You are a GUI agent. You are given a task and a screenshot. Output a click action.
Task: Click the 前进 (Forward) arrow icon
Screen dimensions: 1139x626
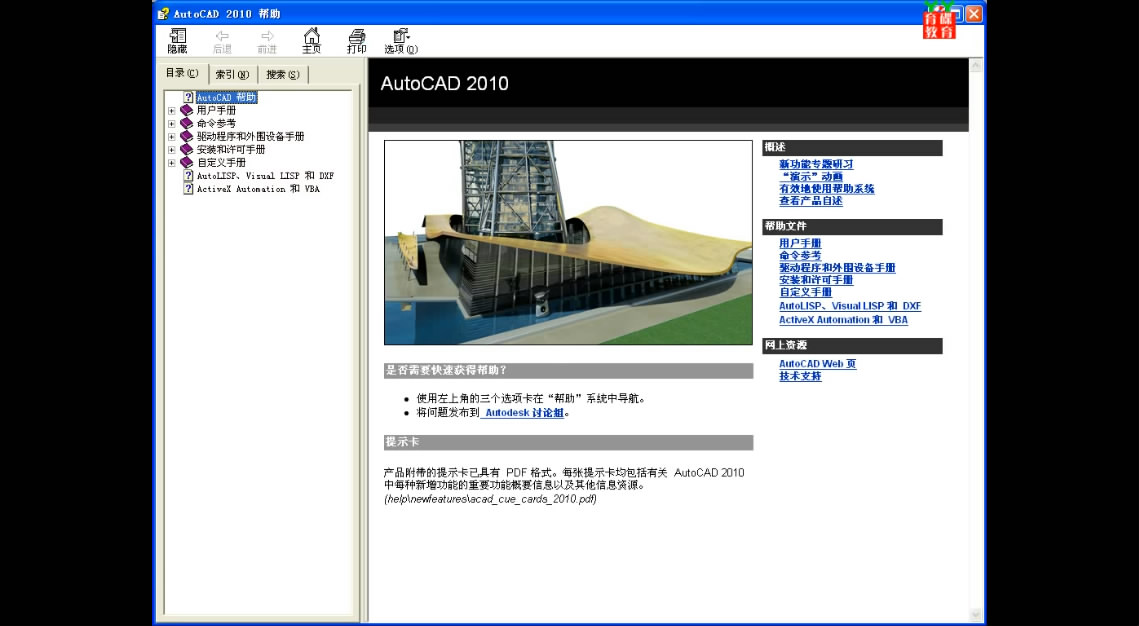pyautogui.click(x=267, y=36)
